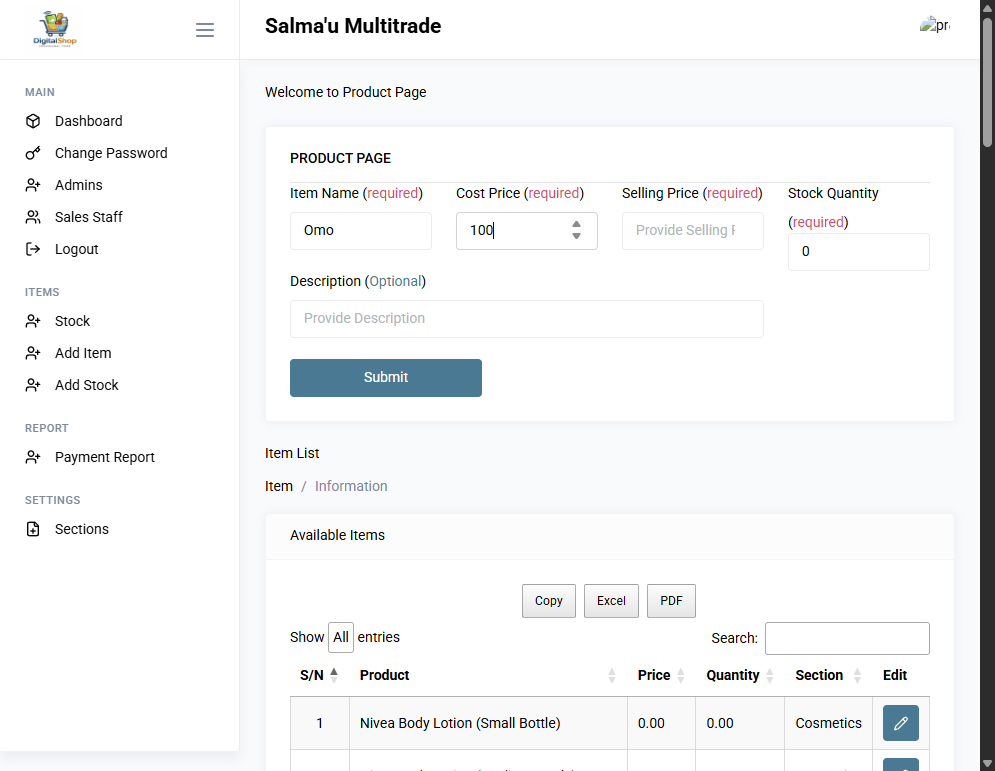Increase Cost Price with stepper arrows
The image size is (995, 771).
pos(576,225)
